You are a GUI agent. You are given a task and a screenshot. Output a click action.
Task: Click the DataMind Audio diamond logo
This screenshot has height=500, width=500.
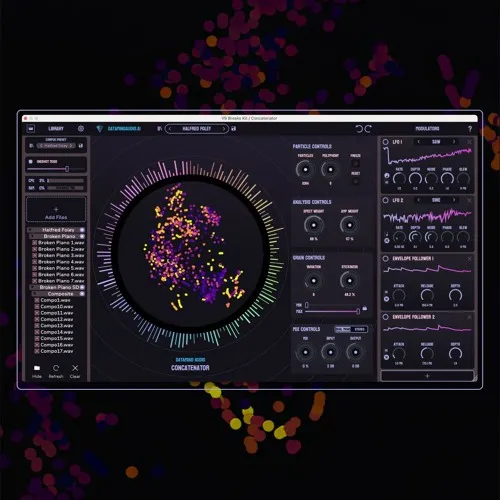(99, 129)
